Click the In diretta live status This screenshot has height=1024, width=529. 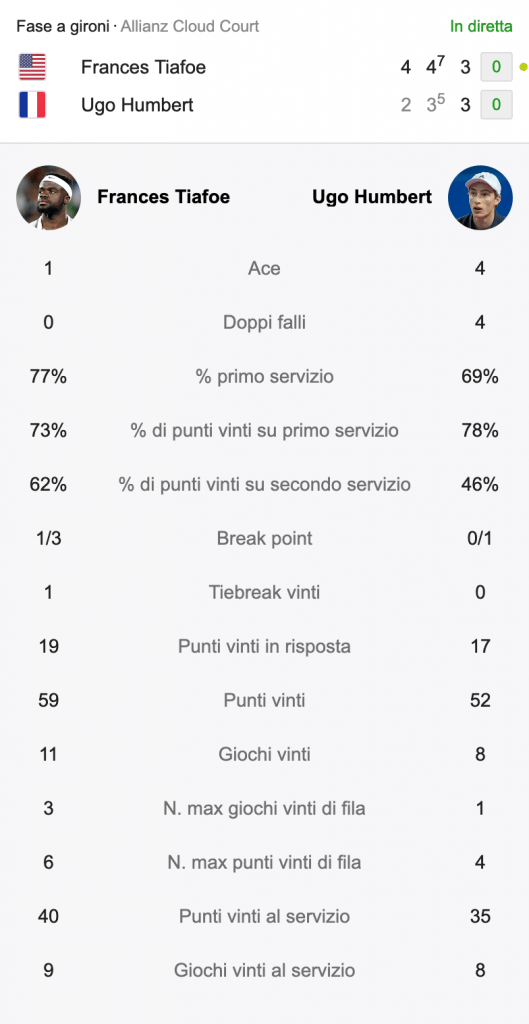481,26
